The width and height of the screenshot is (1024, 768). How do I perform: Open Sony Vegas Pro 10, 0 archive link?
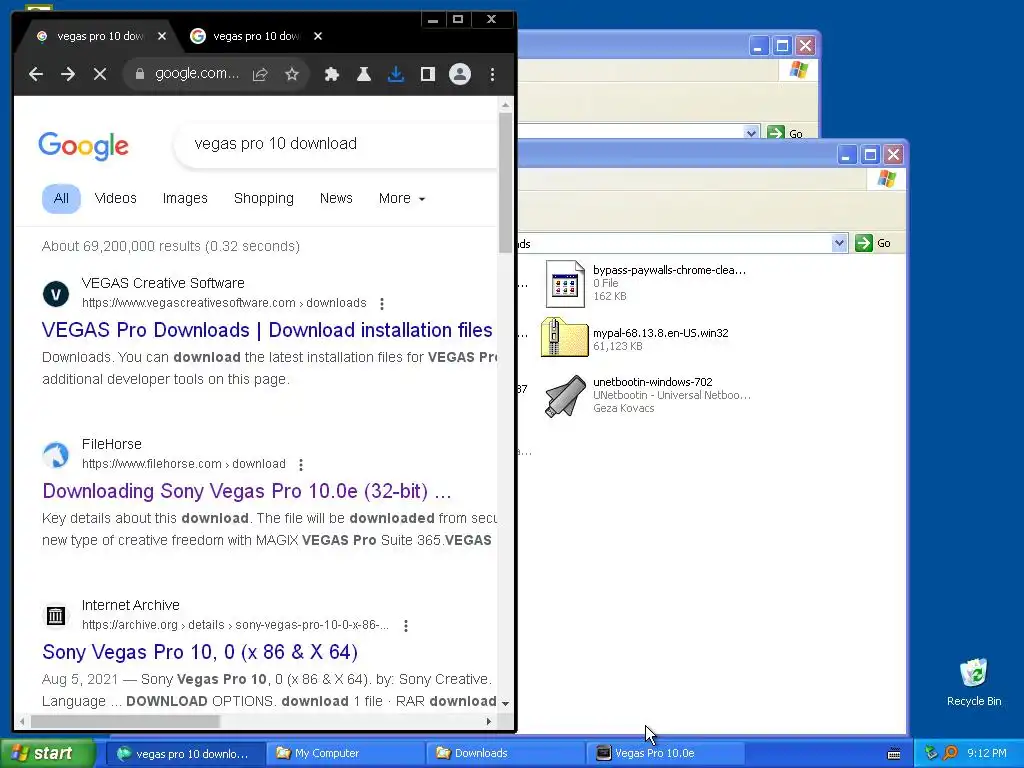tap(200, 652)
